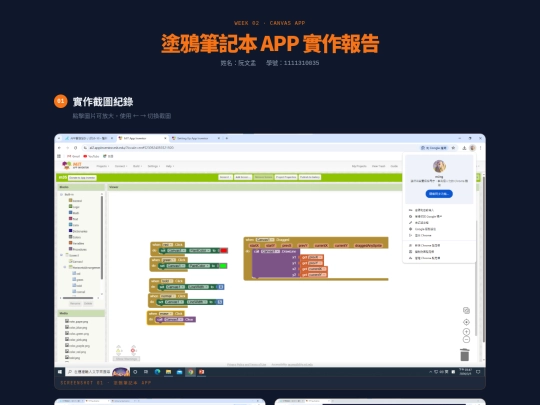Screen dimensions: 540x405
Task: Switch to the MIT App Inventor browser tab
Action: point(142,138)
